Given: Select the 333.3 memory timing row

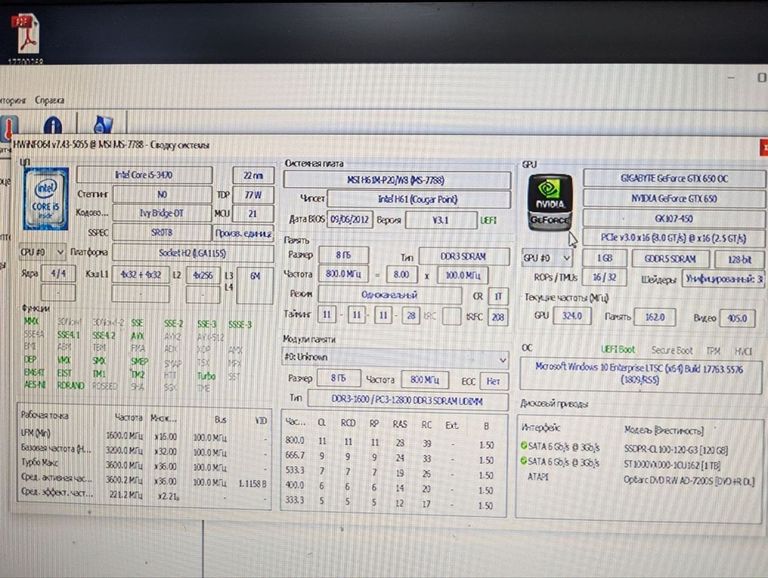Looking at the screenshot, I should tap(393, 502).
